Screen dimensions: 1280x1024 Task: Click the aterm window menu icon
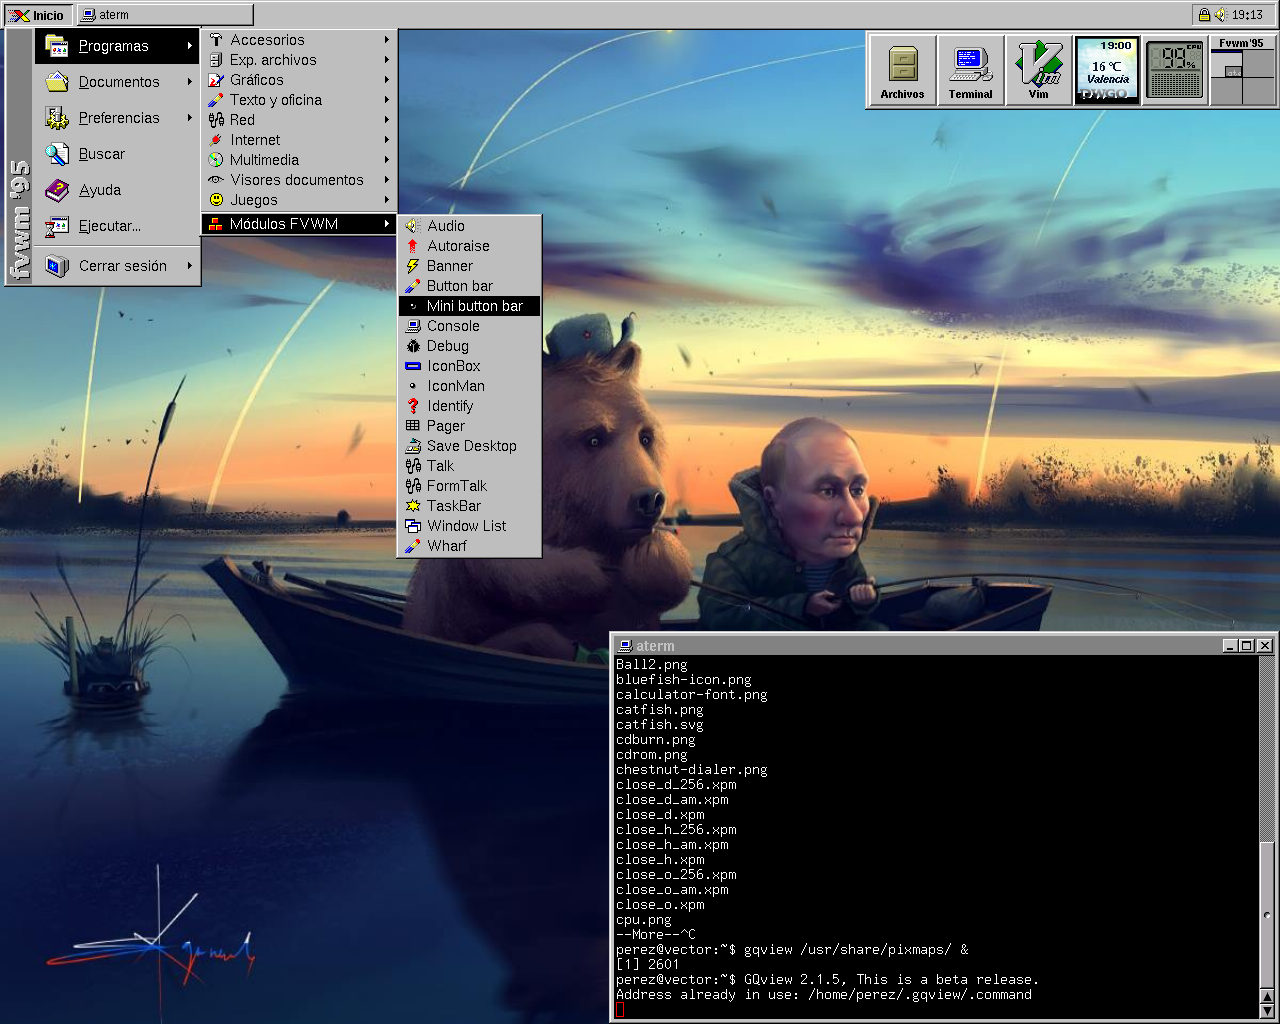click(x=624, y=646)
